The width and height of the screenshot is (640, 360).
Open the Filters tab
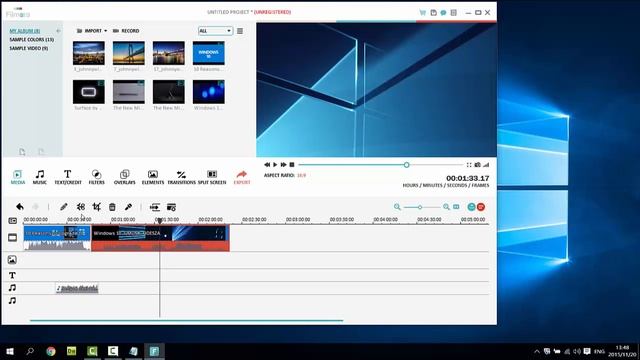pos(96,177)
